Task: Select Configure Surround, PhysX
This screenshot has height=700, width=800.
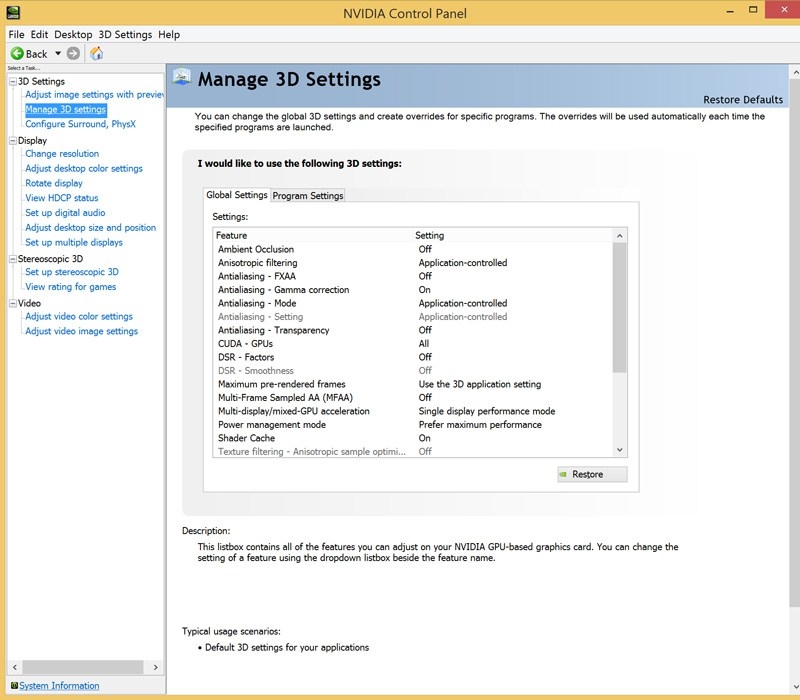Action: click(81, 124)
